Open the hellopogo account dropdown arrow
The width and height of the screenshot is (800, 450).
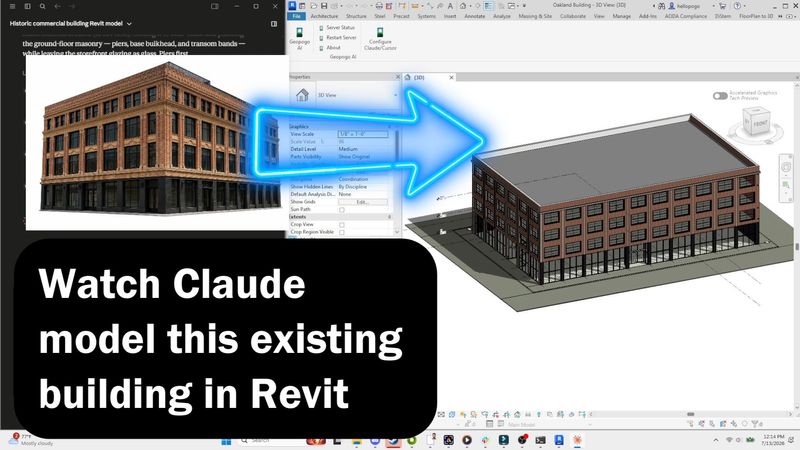[713, 6]
